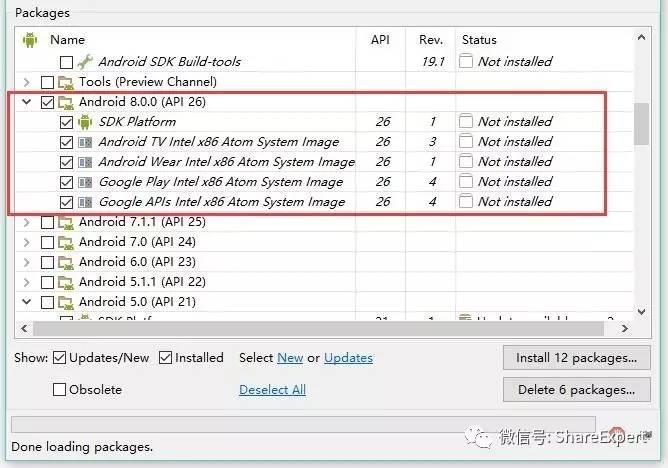Click the horizontal scrollbar thumb below package list
668x468 pixels.
[x=318, y=329]
